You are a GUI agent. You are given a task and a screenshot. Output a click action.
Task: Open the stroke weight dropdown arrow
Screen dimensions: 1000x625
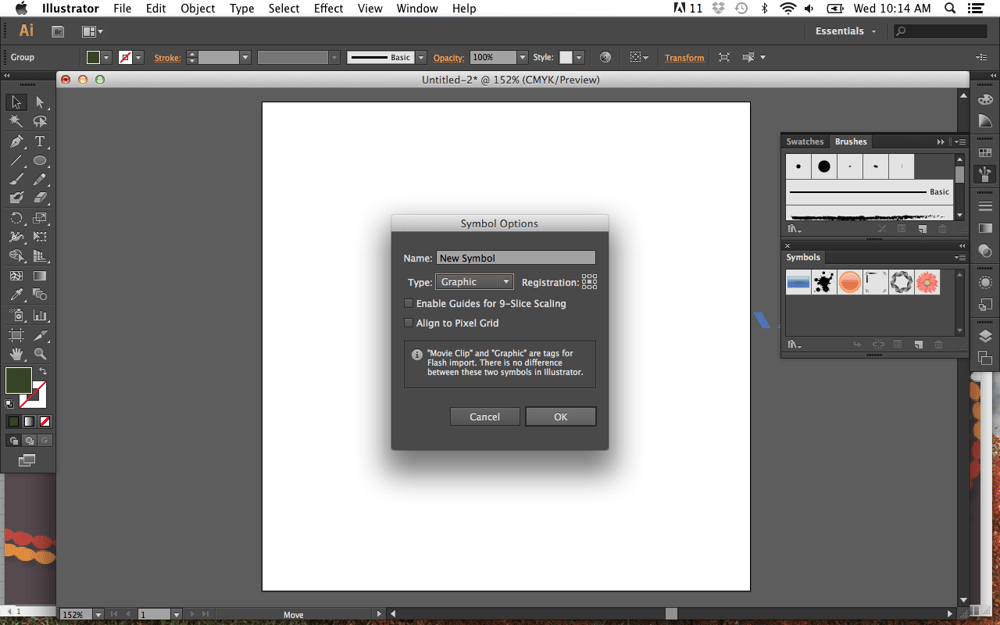pos(245,57)
